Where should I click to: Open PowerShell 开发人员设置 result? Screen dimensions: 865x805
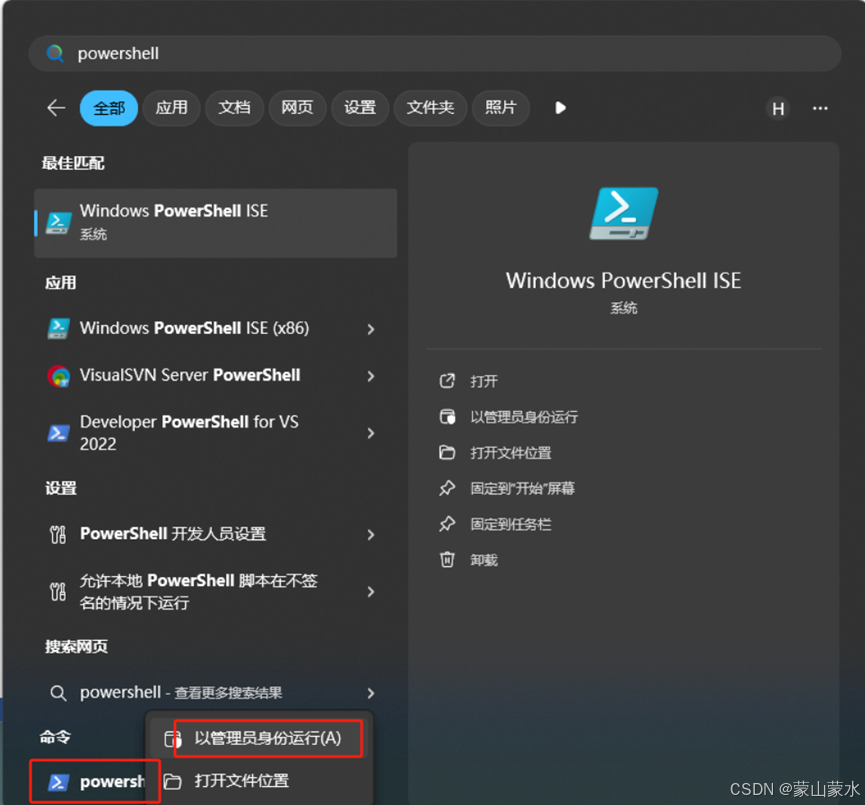[216, 534]
